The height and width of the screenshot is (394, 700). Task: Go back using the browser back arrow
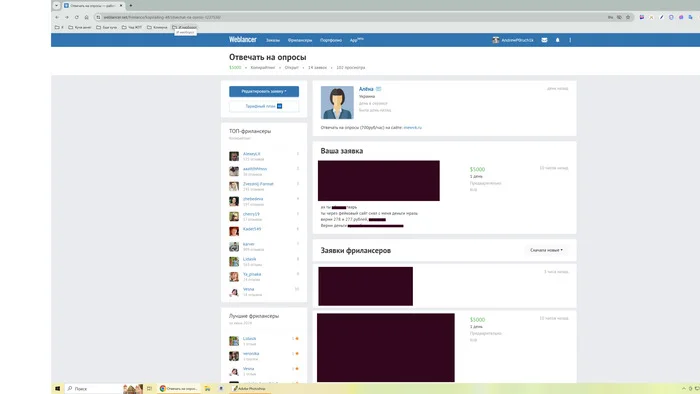(57, 17)
